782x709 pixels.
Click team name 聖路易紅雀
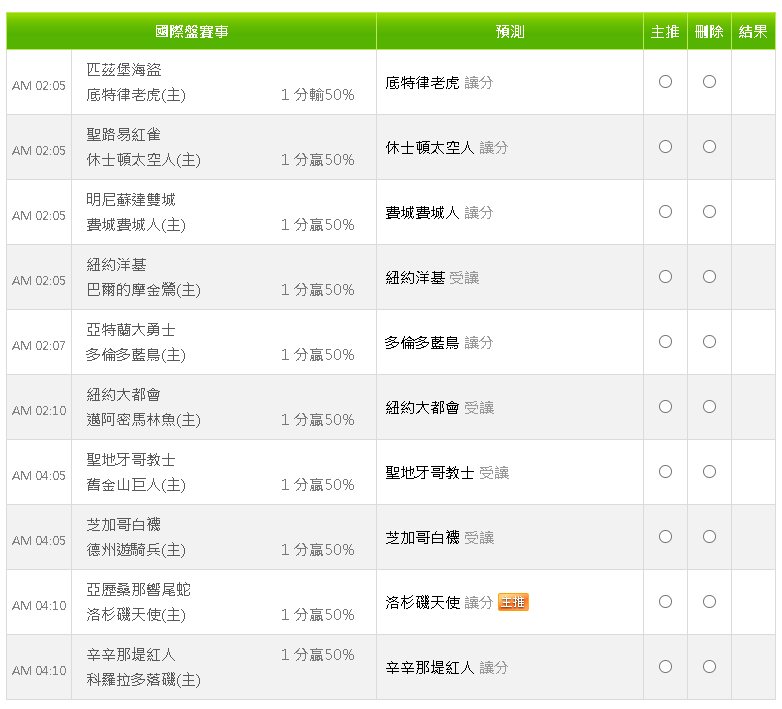point(124,135)
